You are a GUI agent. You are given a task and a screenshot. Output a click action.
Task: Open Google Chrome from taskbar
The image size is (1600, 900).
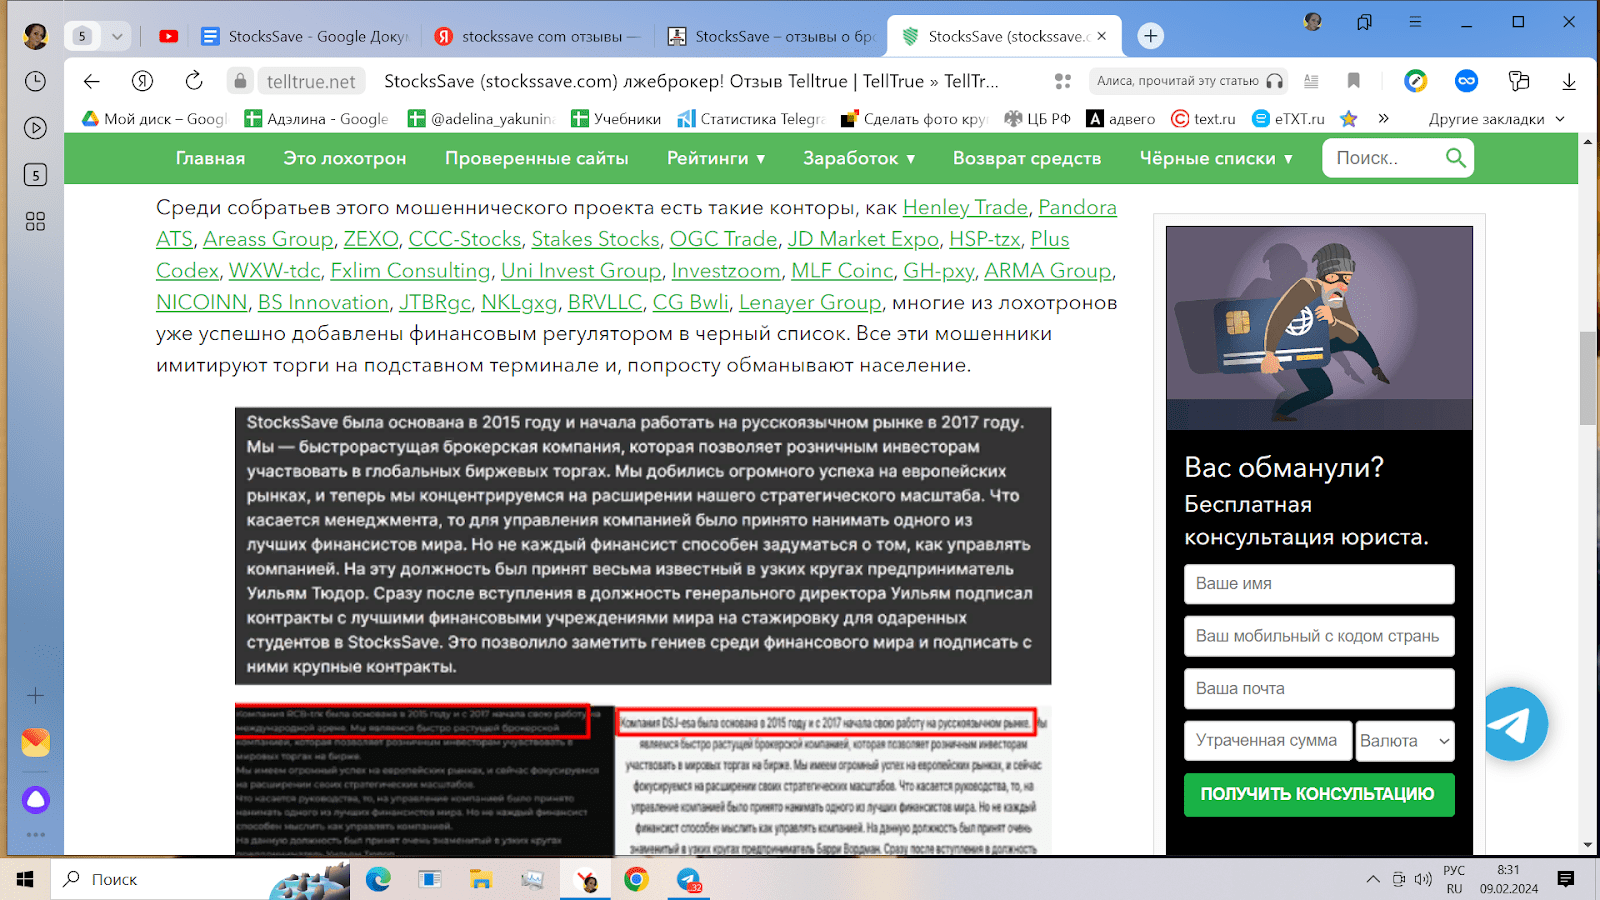point(636,879)
